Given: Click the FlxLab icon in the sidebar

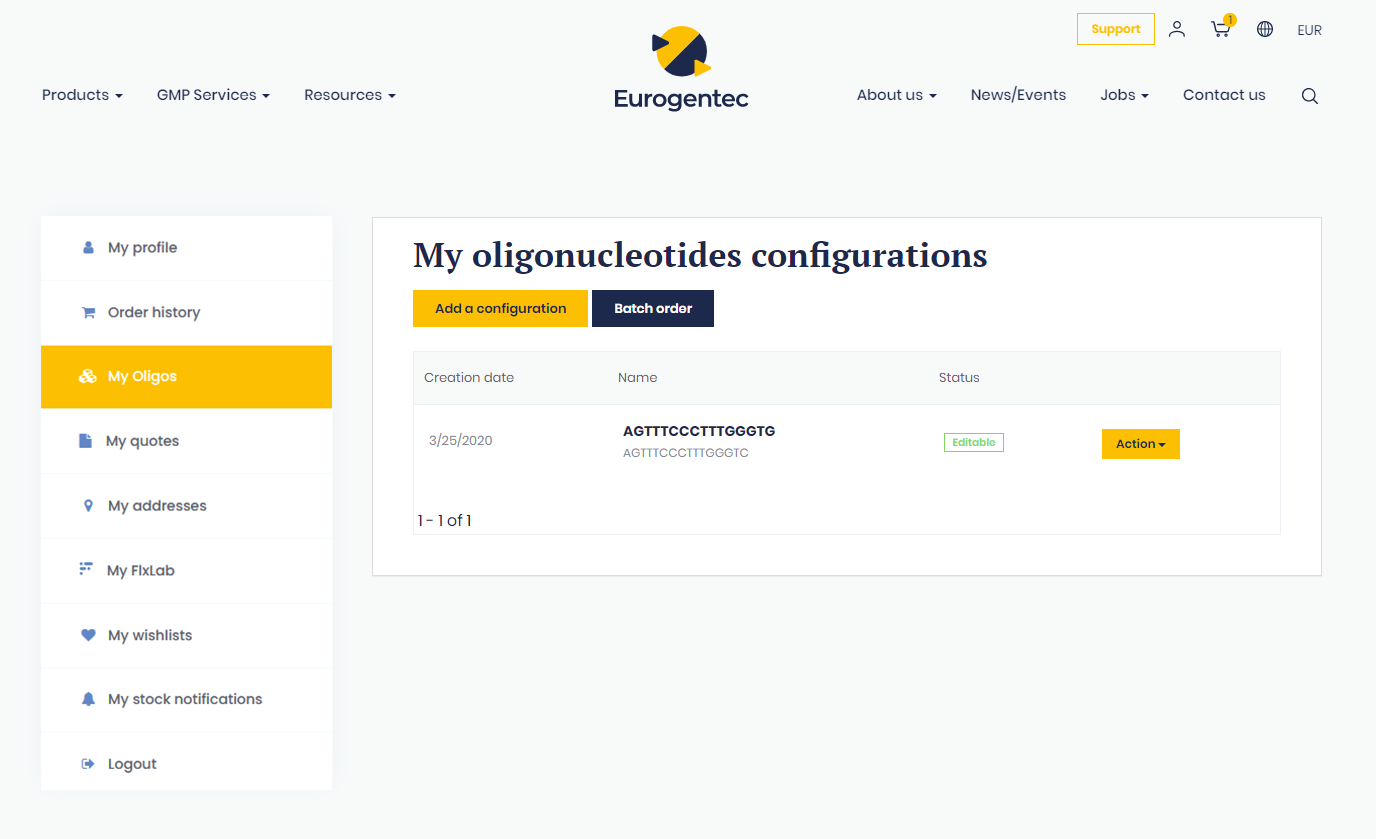Looking at the screenshot, I should click(86, 569).
